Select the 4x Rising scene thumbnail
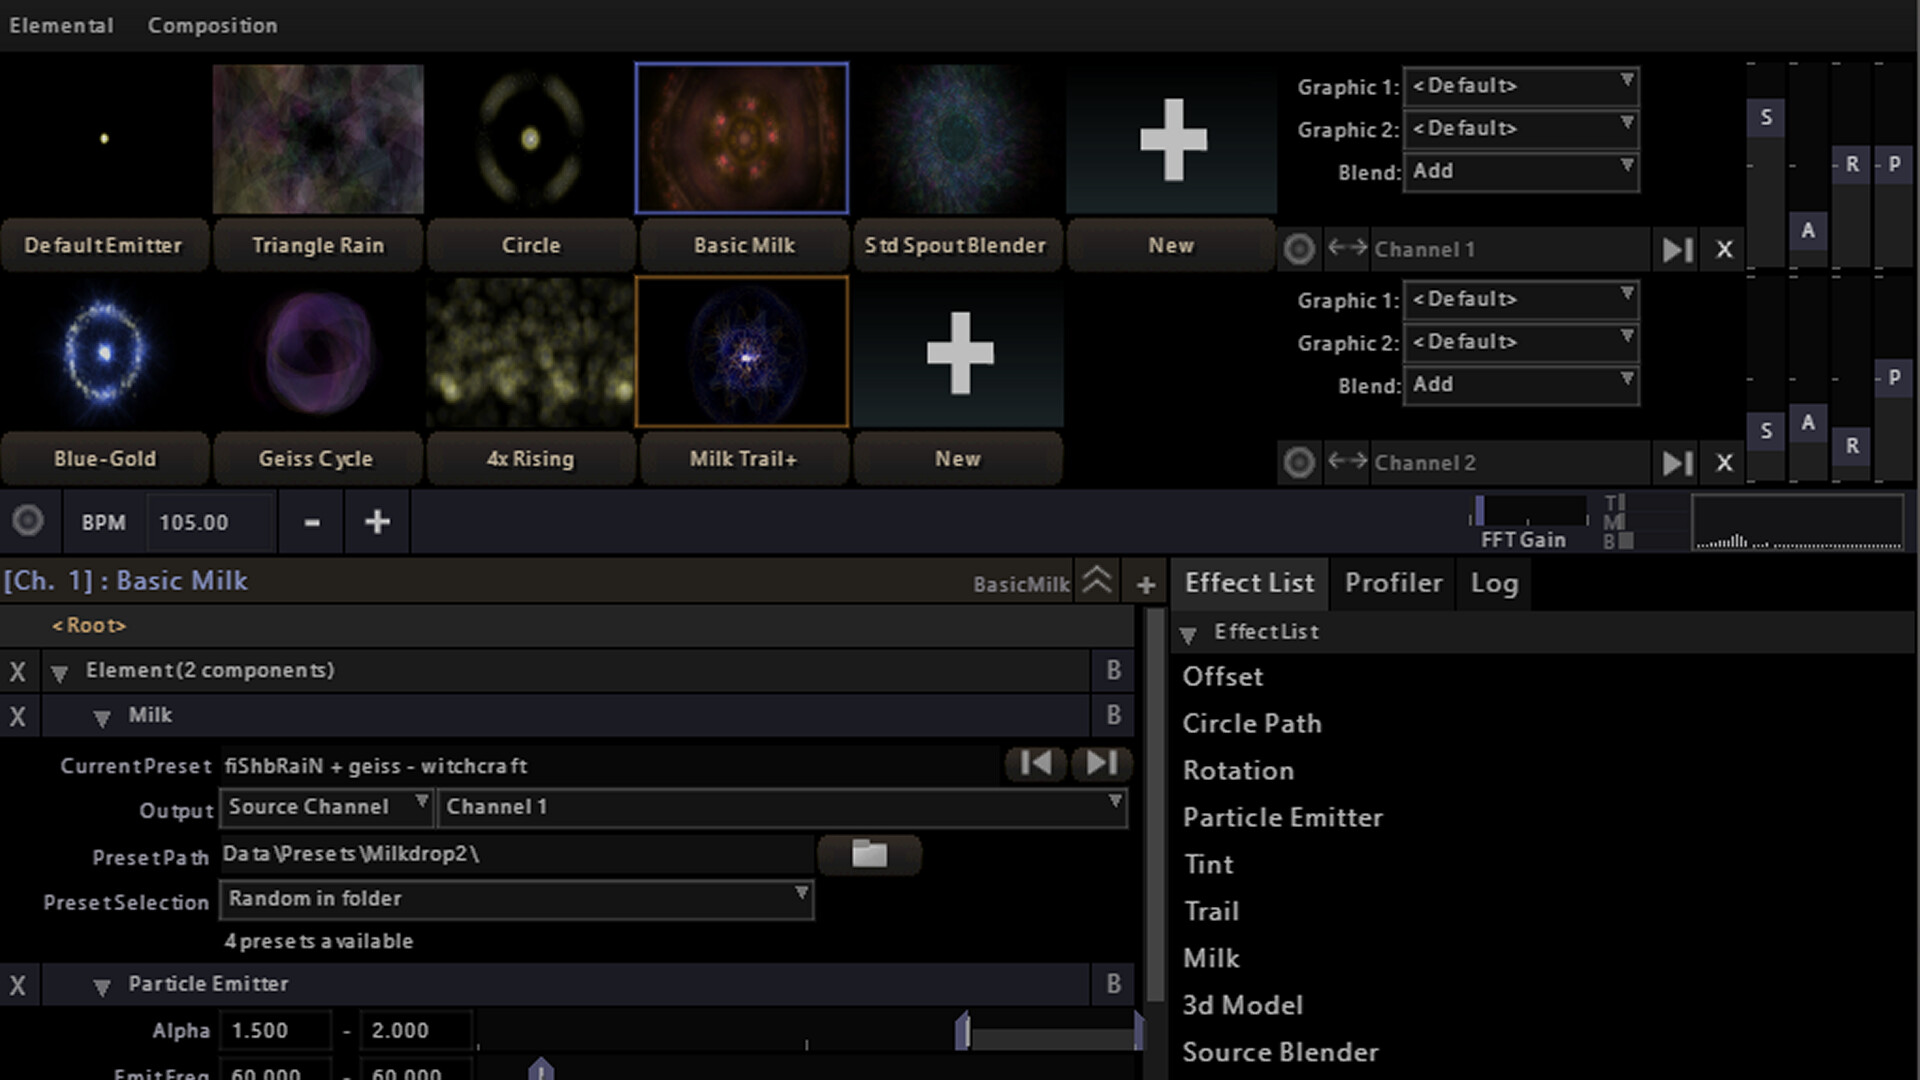 530,351
